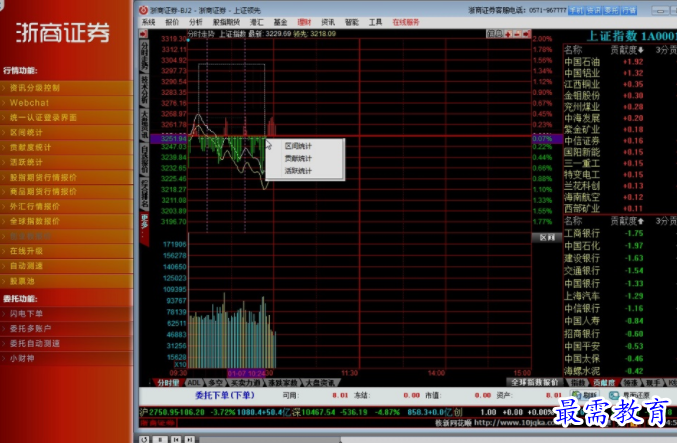Expand 外汇行情报价 in sidebar

66,206
